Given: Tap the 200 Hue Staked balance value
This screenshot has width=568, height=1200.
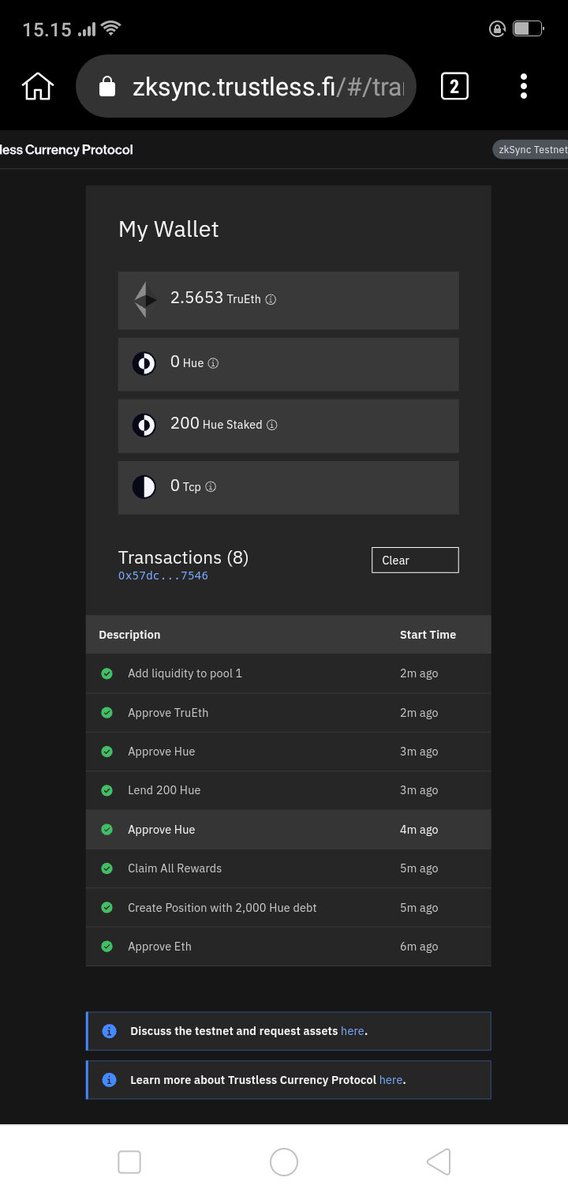Looking at the screenshot, I should (185, 424).
